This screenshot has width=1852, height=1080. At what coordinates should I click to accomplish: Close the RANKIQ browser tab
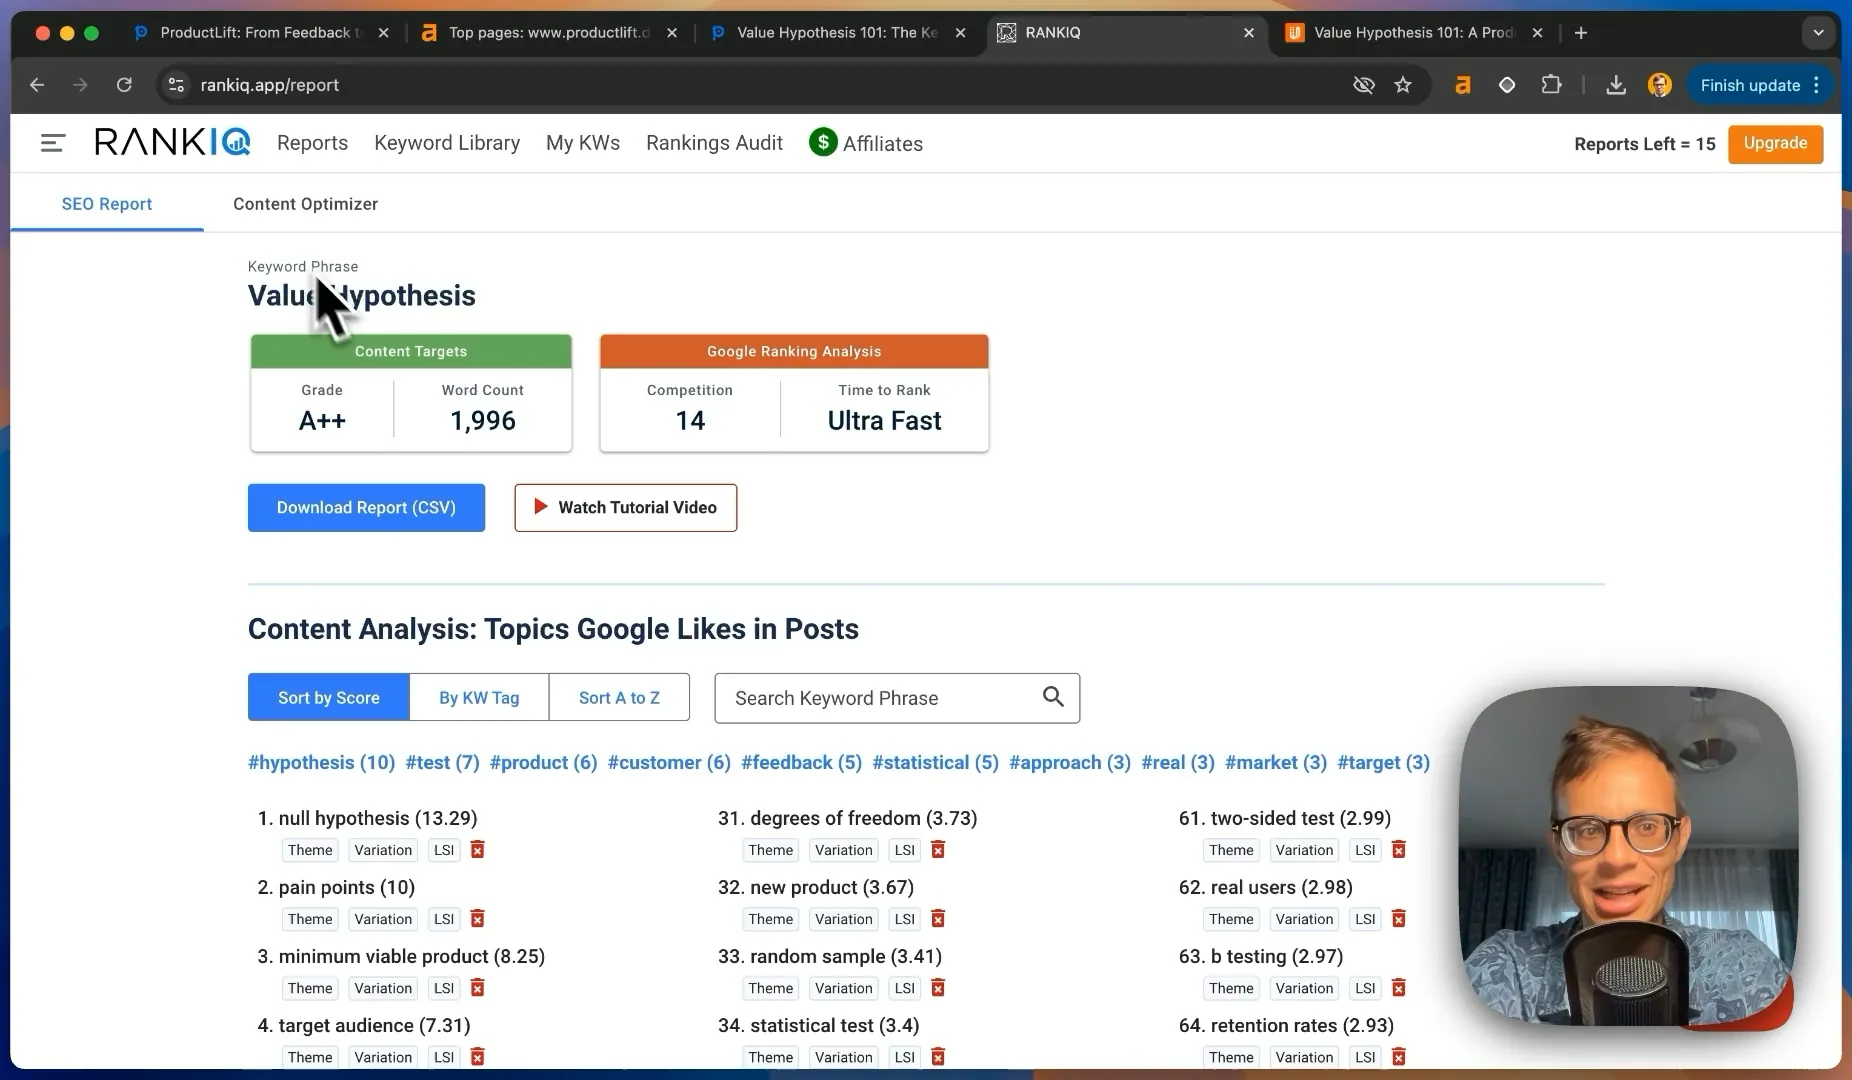pyautogui.click(x=1248, y=33)
